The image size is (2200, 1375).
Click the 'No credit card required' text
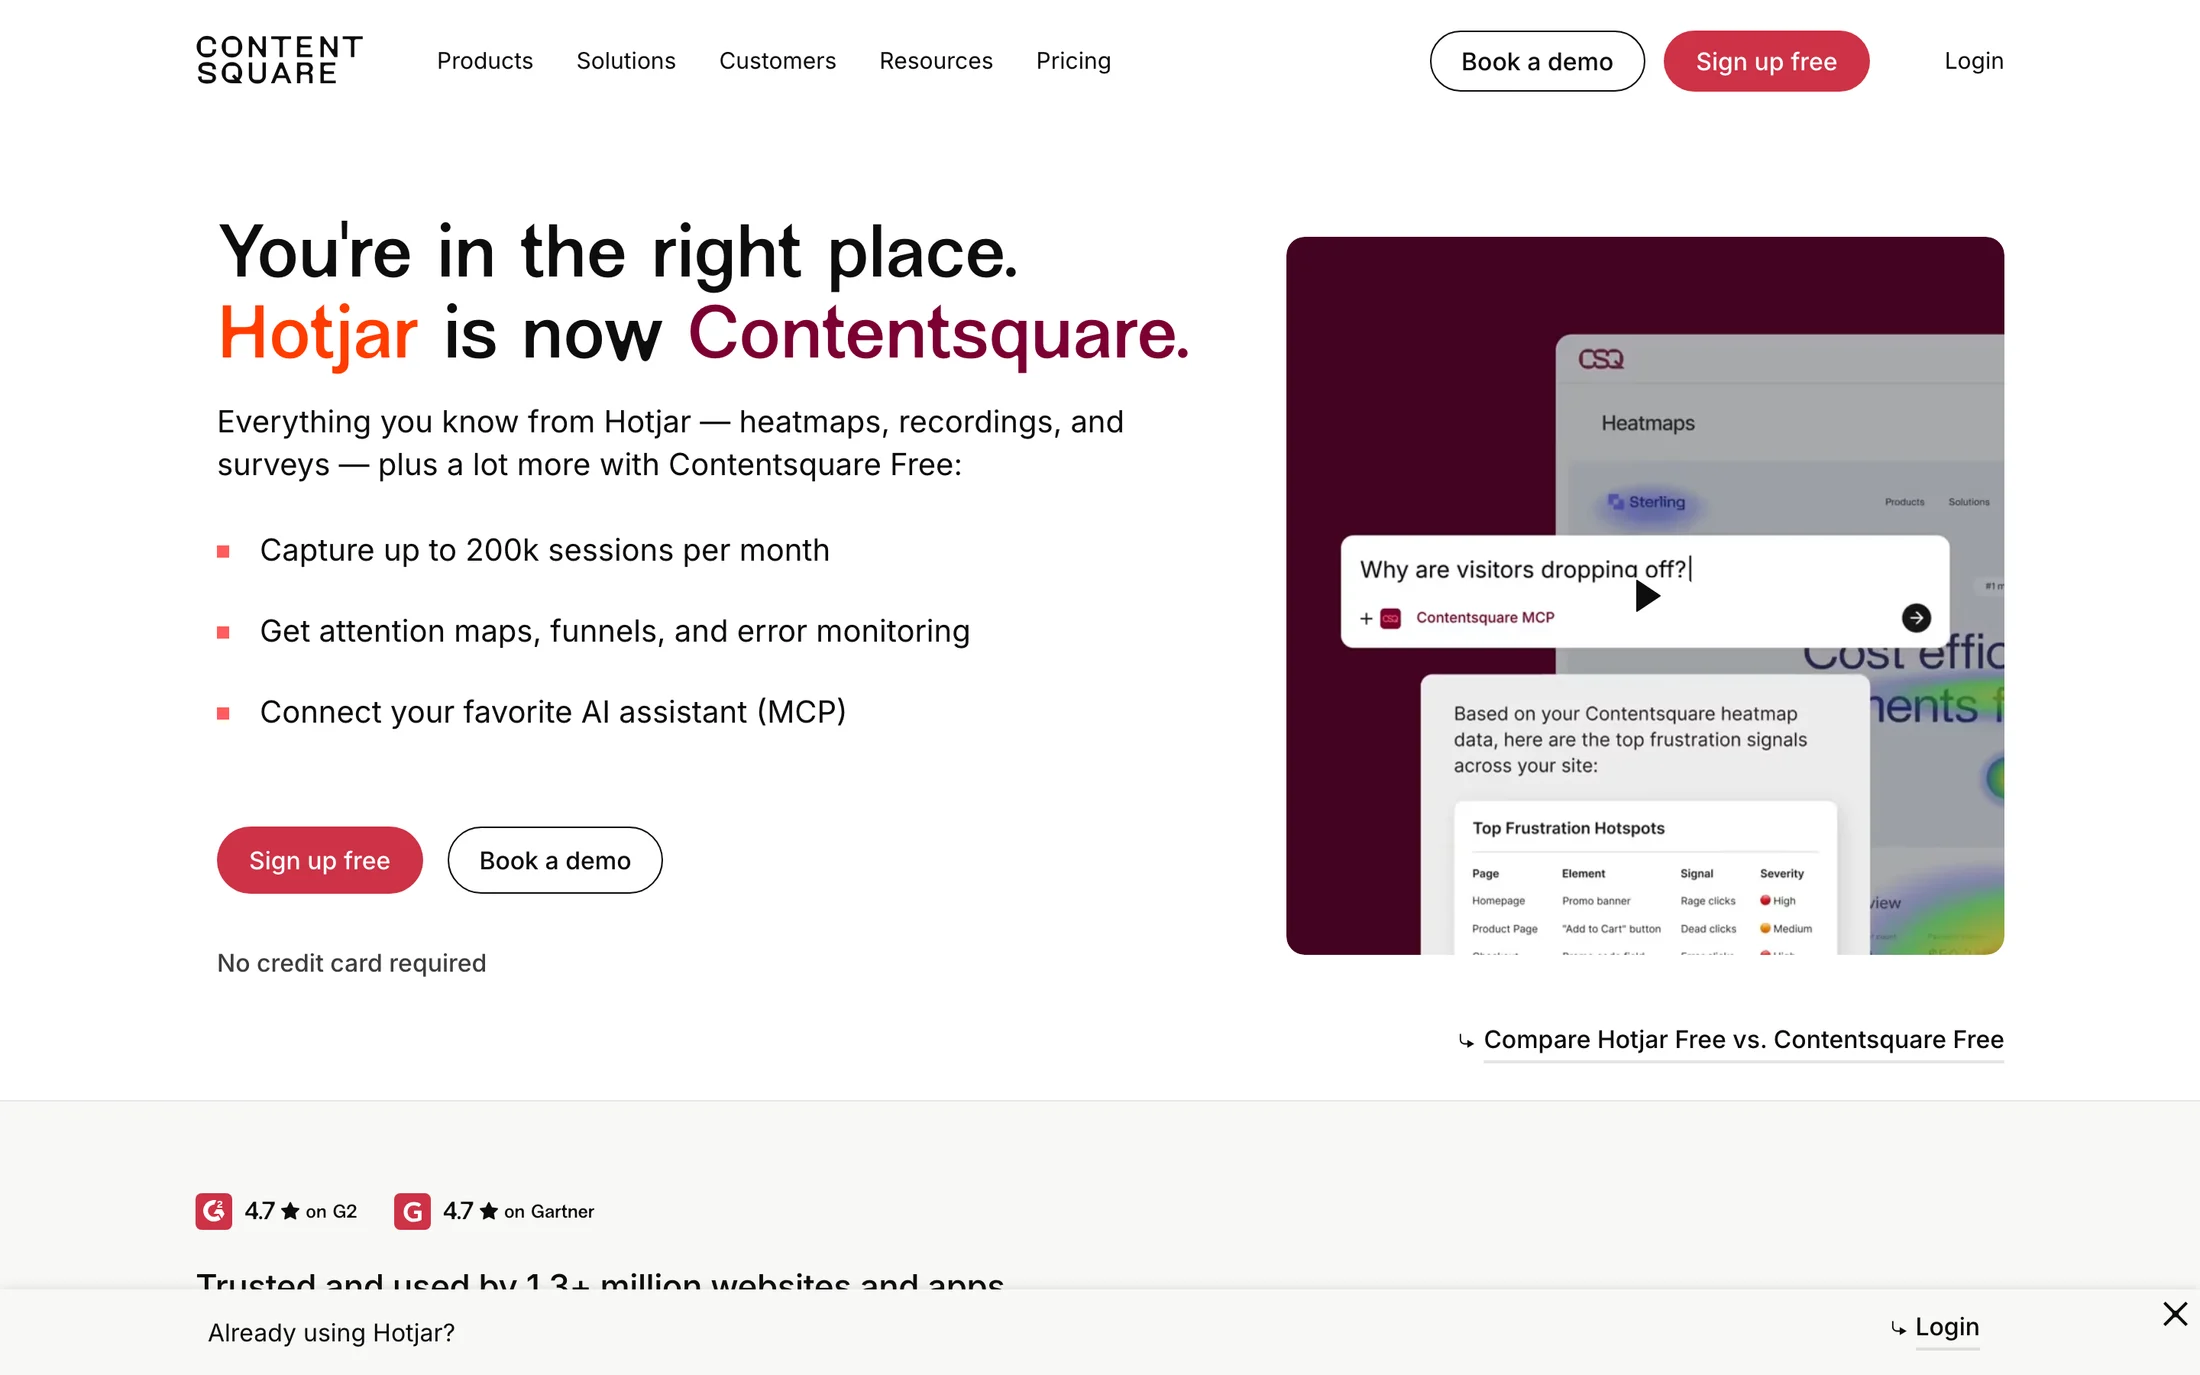pyautogui.click(x=352, y=963)
